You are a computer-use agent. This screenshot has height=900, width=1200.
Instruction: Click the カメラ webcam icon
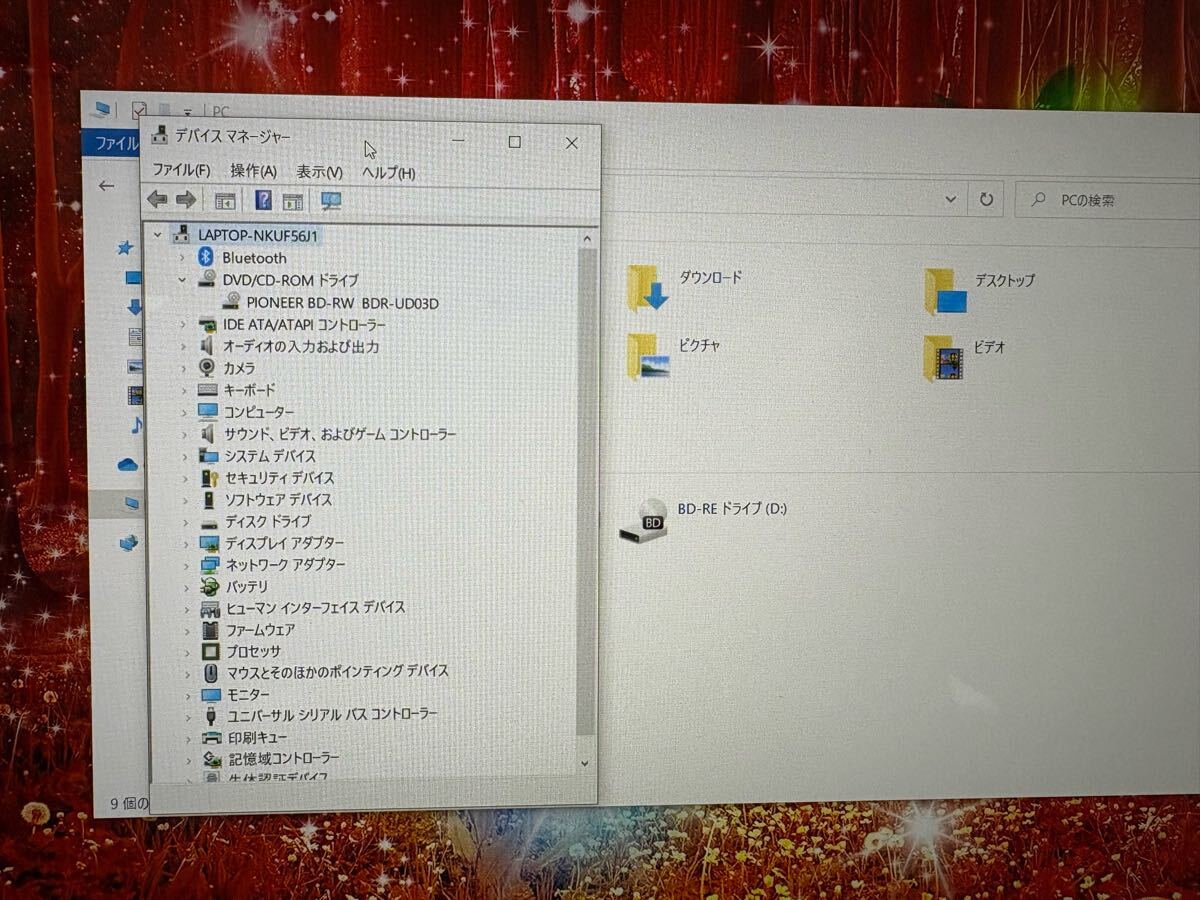[x=207, y=367]
